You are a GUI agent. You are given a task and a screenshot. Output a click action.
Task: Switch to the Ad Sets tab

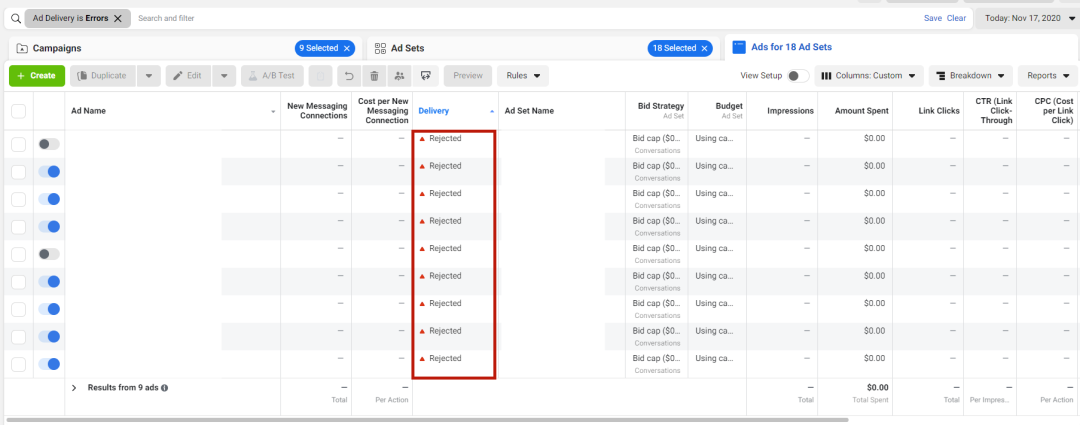409,48
